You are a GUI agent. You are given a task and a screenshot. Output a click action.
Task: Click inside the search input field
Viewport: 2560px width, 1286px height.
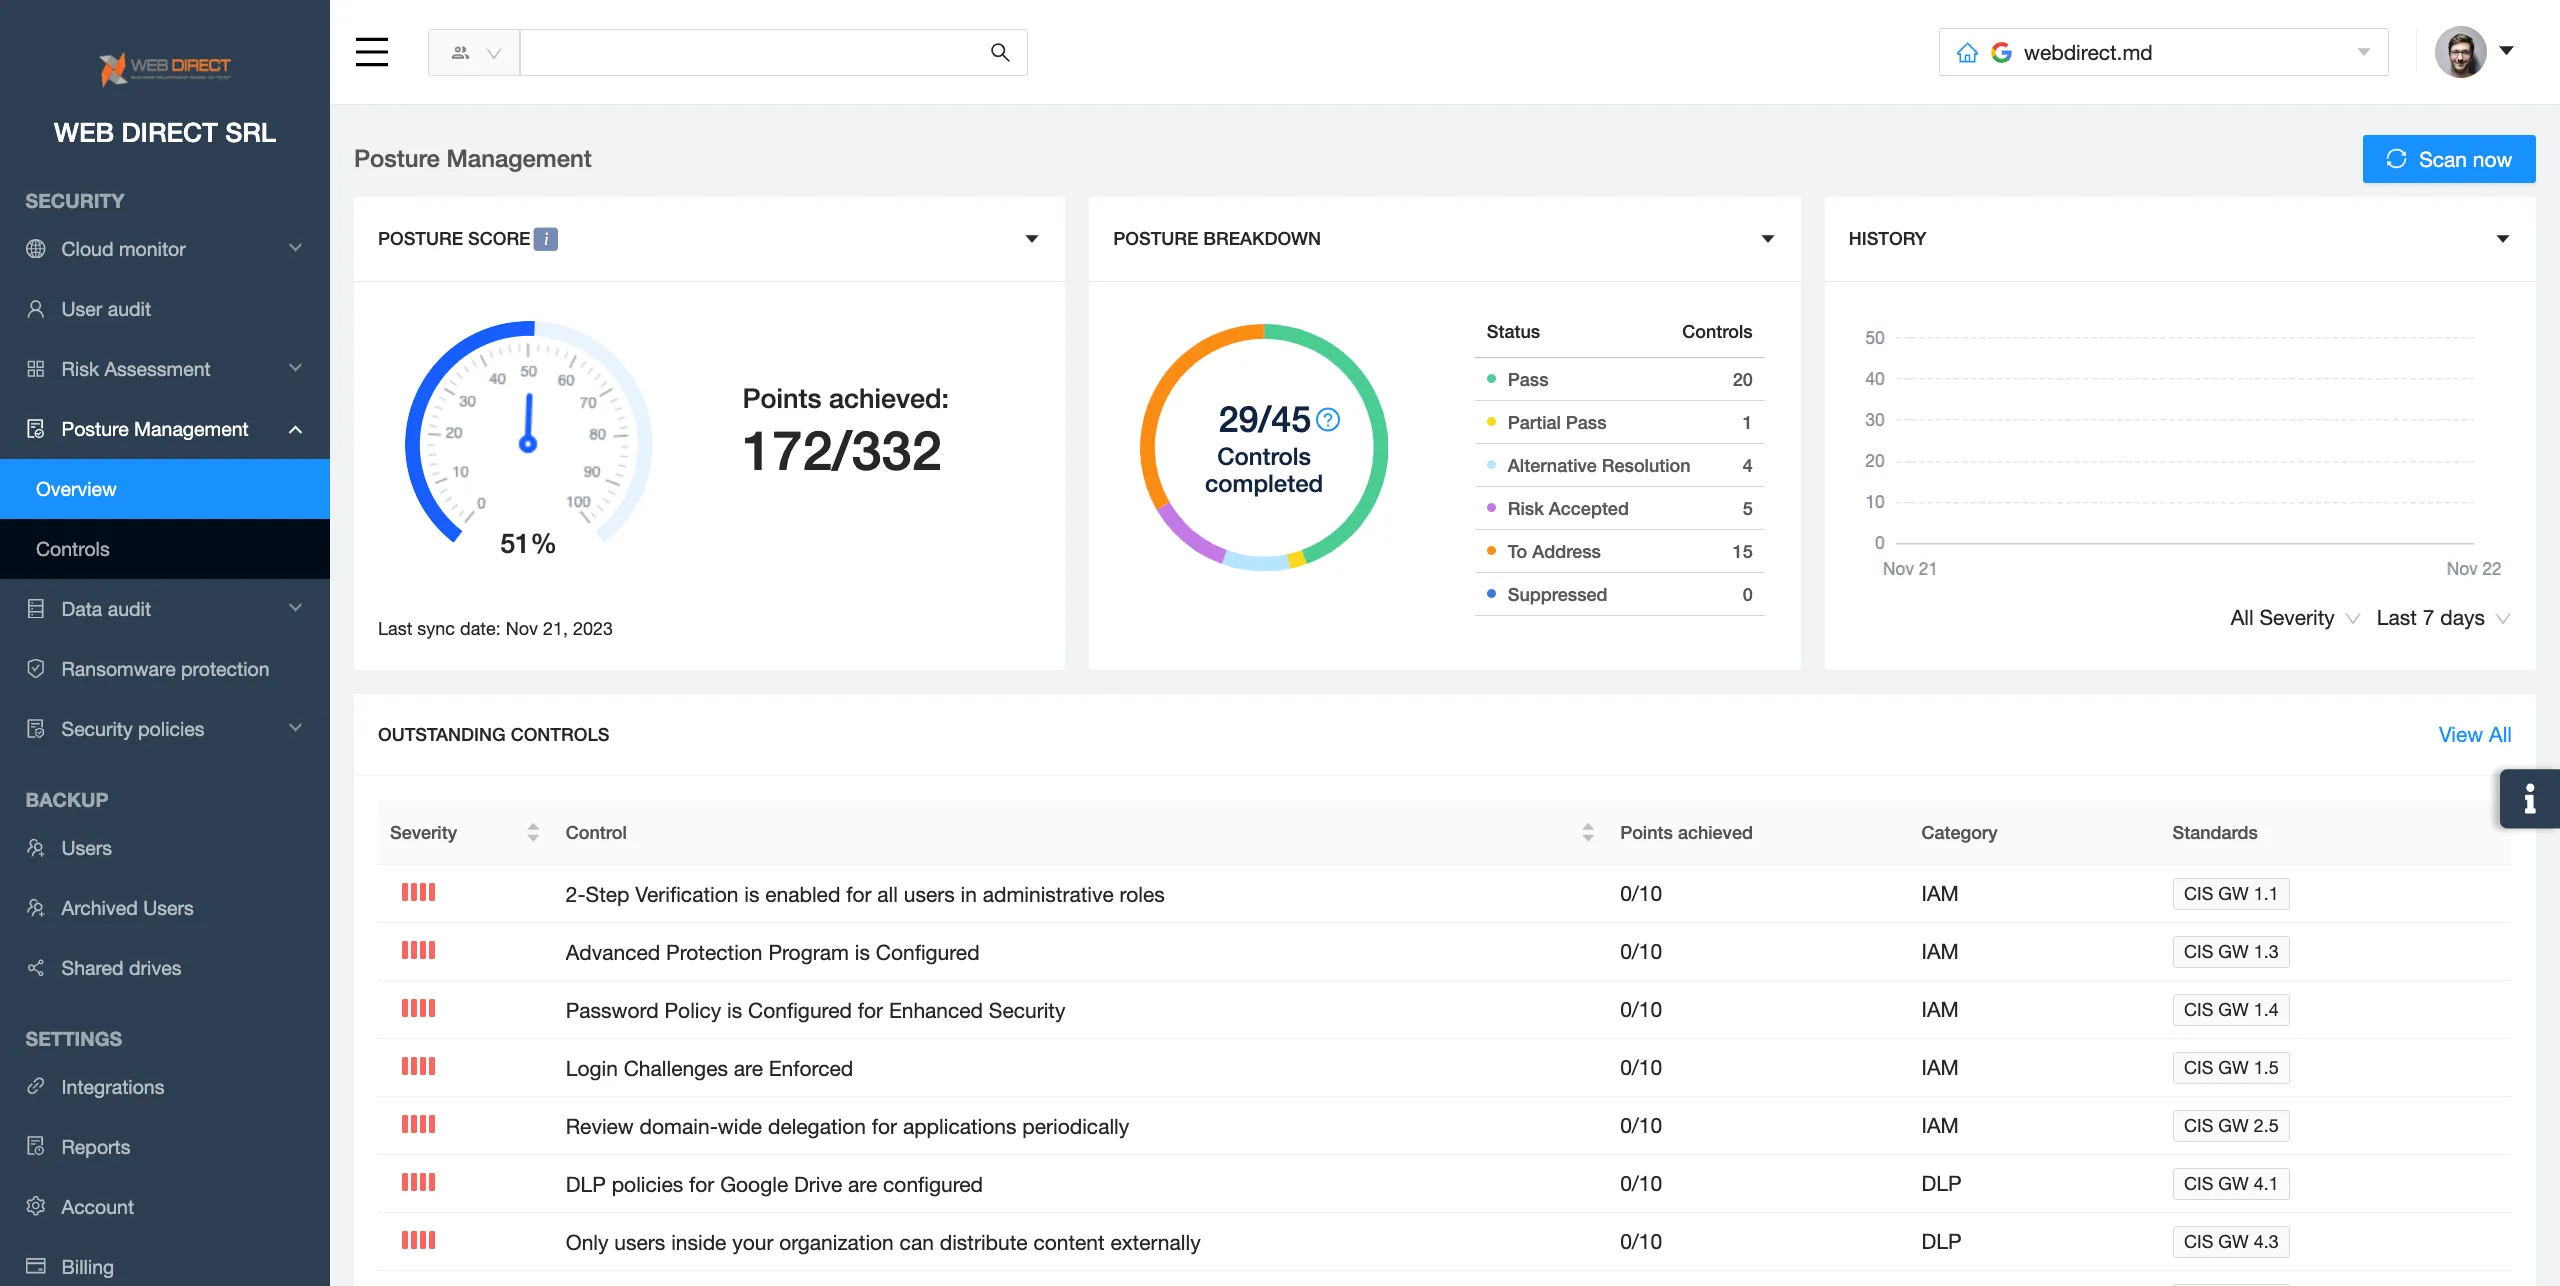pos(760,51)
